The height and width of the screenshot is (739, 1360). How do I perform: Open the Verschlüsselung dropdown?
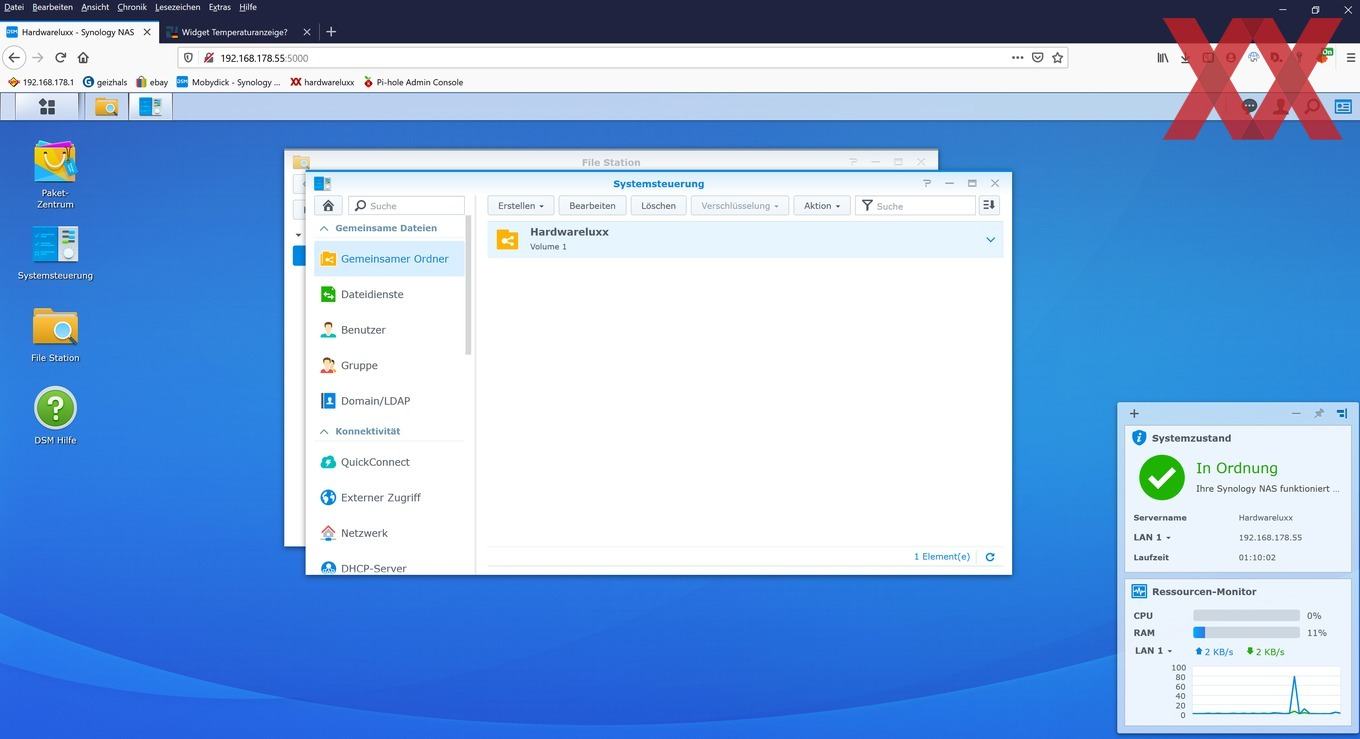pyautogui.click(x=740, y=205)
